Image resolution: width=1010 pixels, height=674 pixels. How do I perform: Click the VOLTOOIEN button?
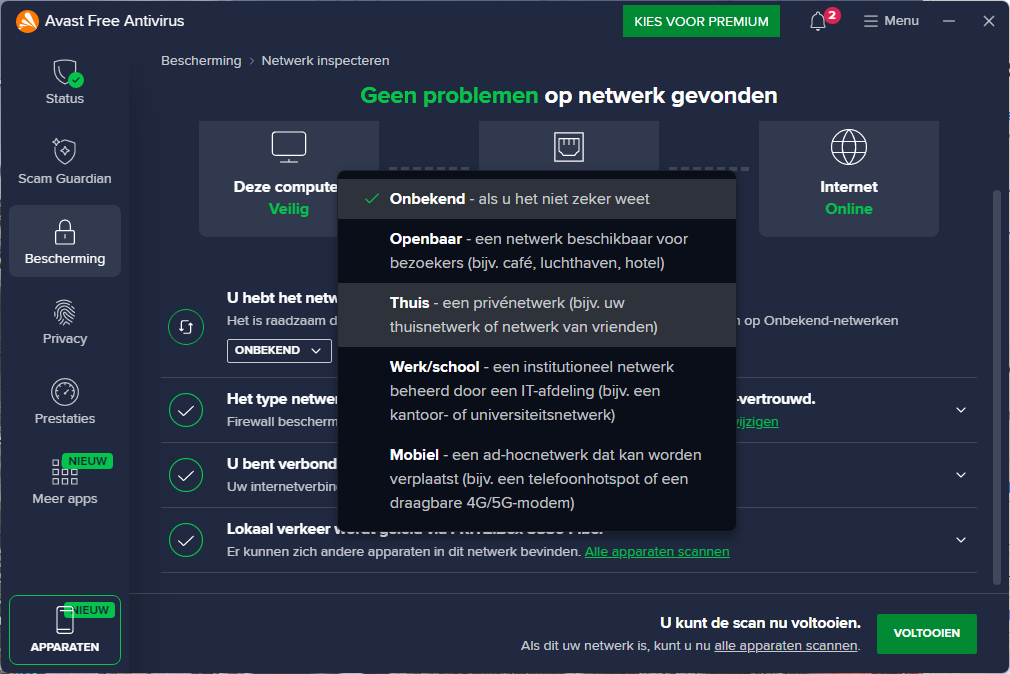[x=926, y=633]
